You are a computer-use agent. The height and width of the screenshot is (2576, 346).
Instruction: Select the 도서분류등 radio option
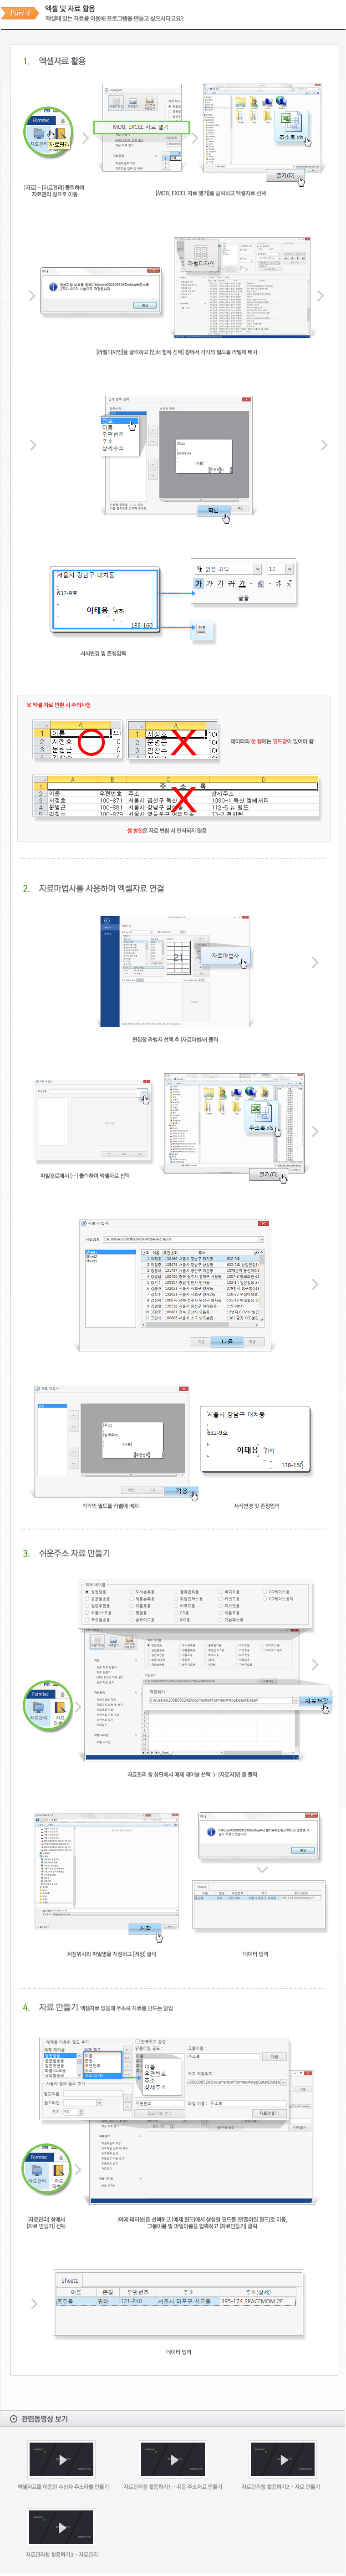tap(142, 1591)
